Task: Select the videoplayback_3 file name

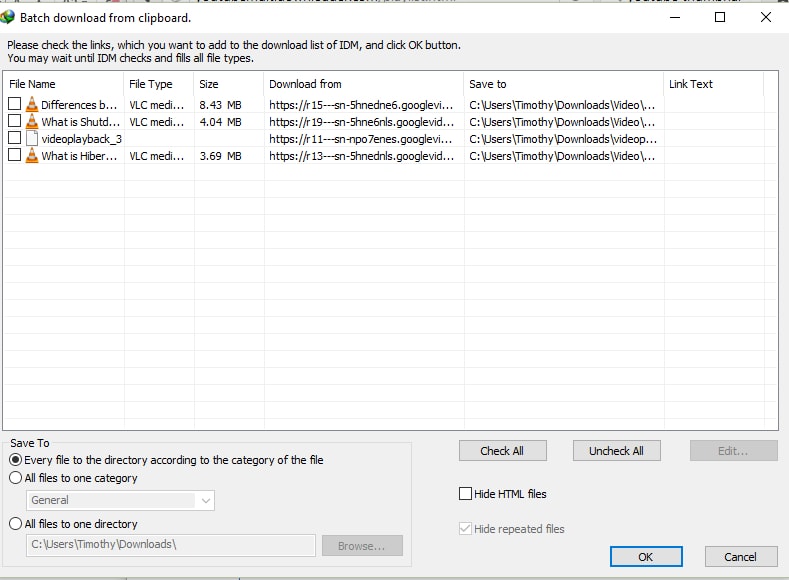Action: [82, 139]
